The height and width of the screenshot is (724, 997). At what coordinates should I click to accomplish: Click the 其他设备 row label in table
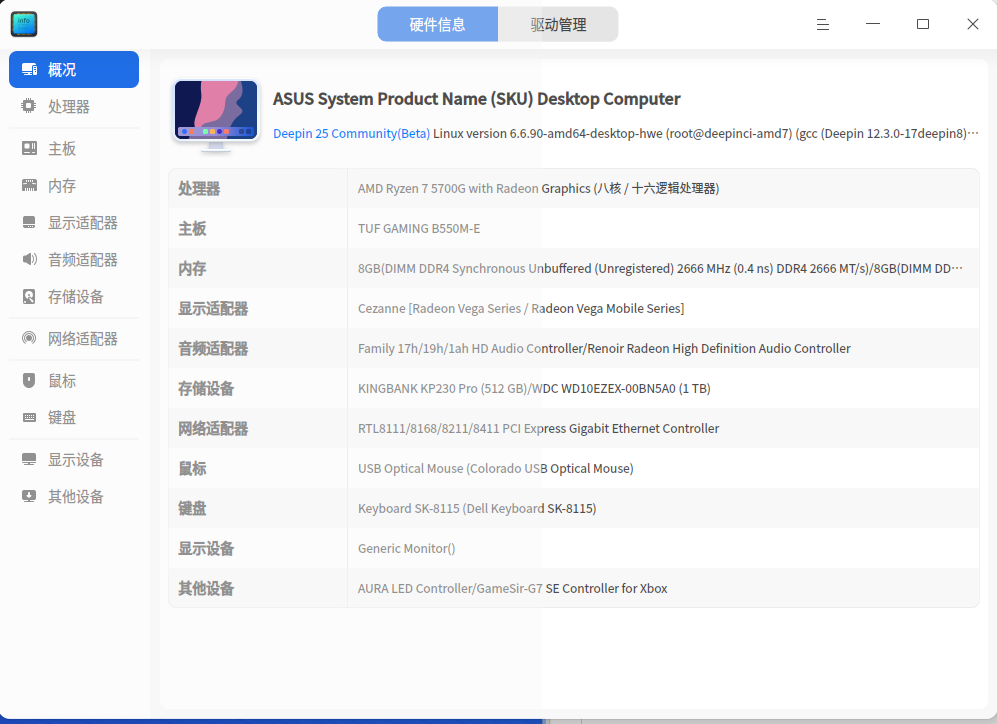(x=206, y=589)
